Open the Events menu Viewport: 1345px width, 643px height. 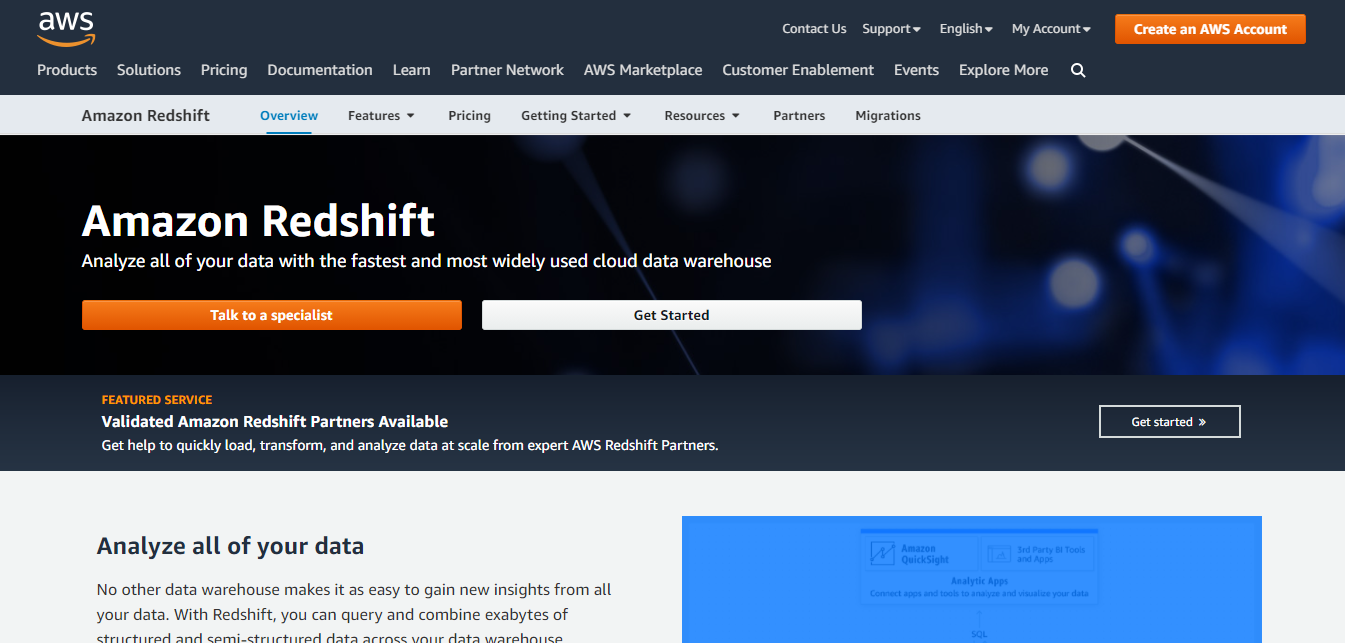pyautogui.click(x=916, y=70)
